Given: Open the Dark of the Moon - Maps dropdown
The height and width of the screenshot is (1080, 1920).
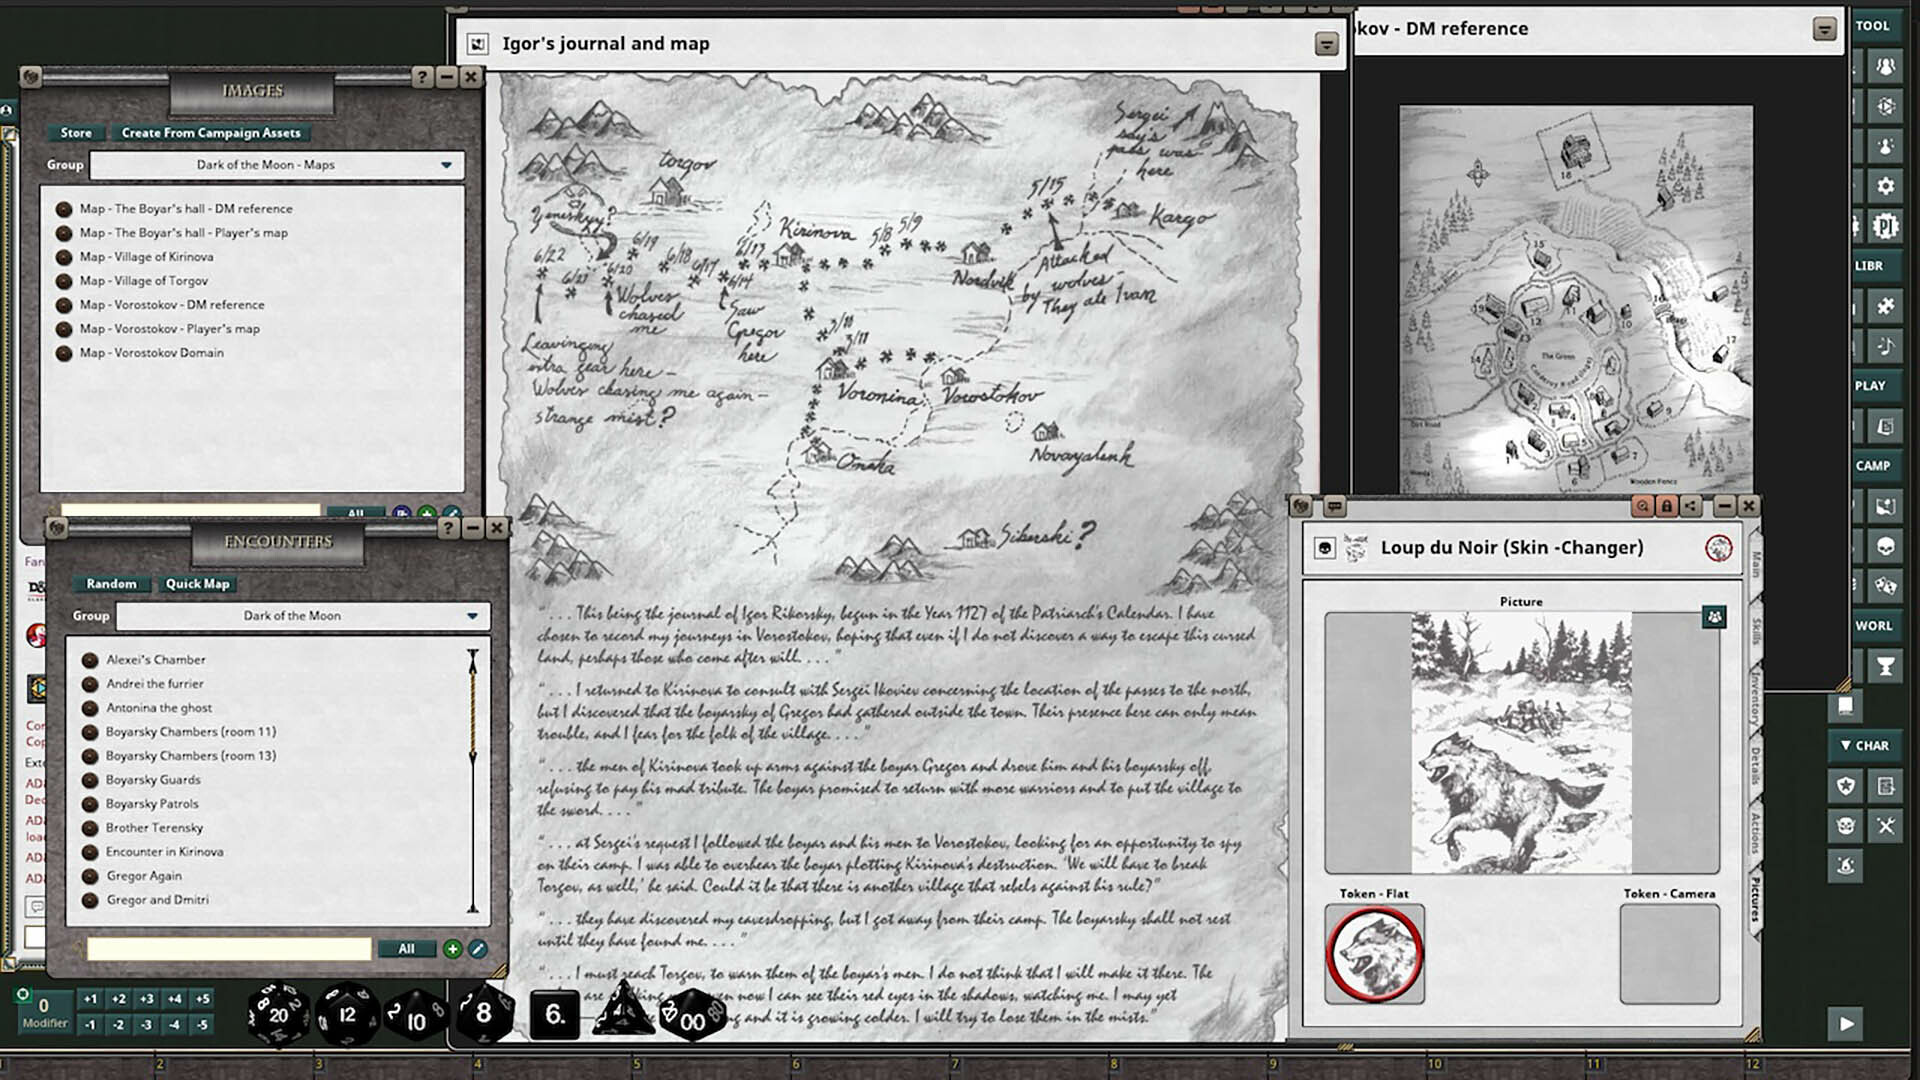Looking at the screenshot, I should click(x=275, y=166).
